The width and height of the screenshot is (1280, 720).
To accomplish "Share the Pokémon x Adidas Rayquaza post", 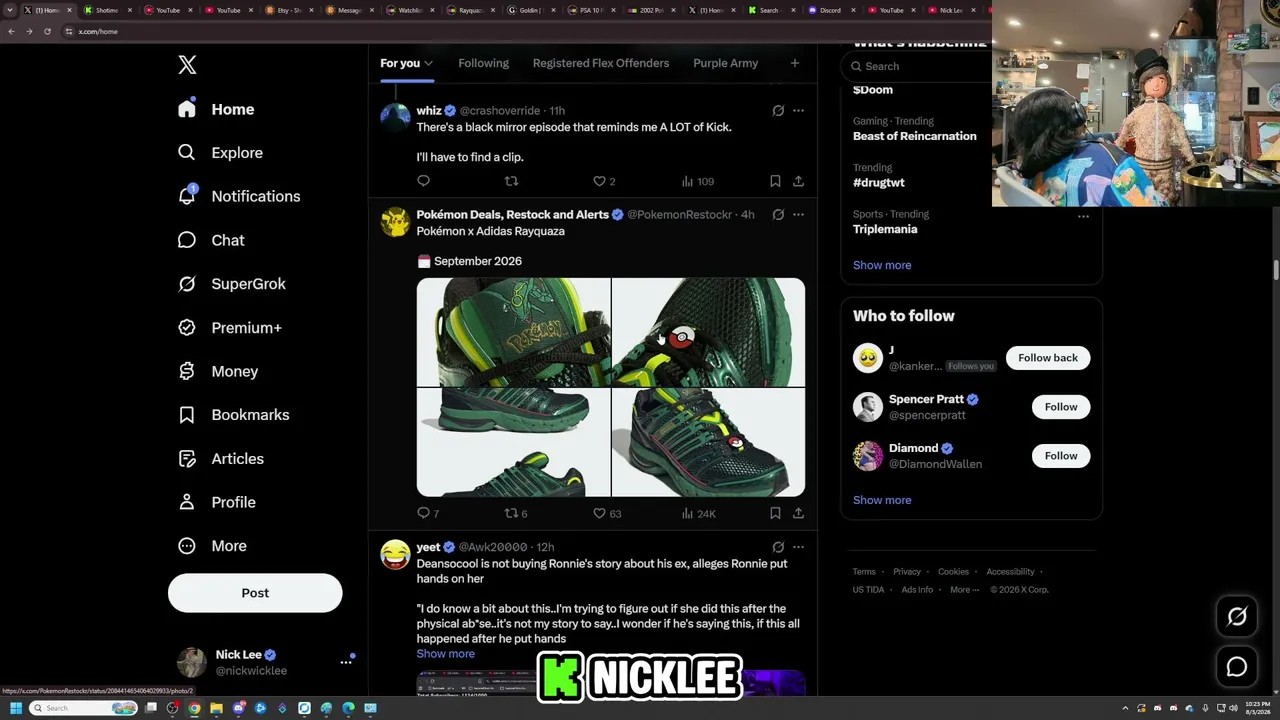I will [798, 513].
